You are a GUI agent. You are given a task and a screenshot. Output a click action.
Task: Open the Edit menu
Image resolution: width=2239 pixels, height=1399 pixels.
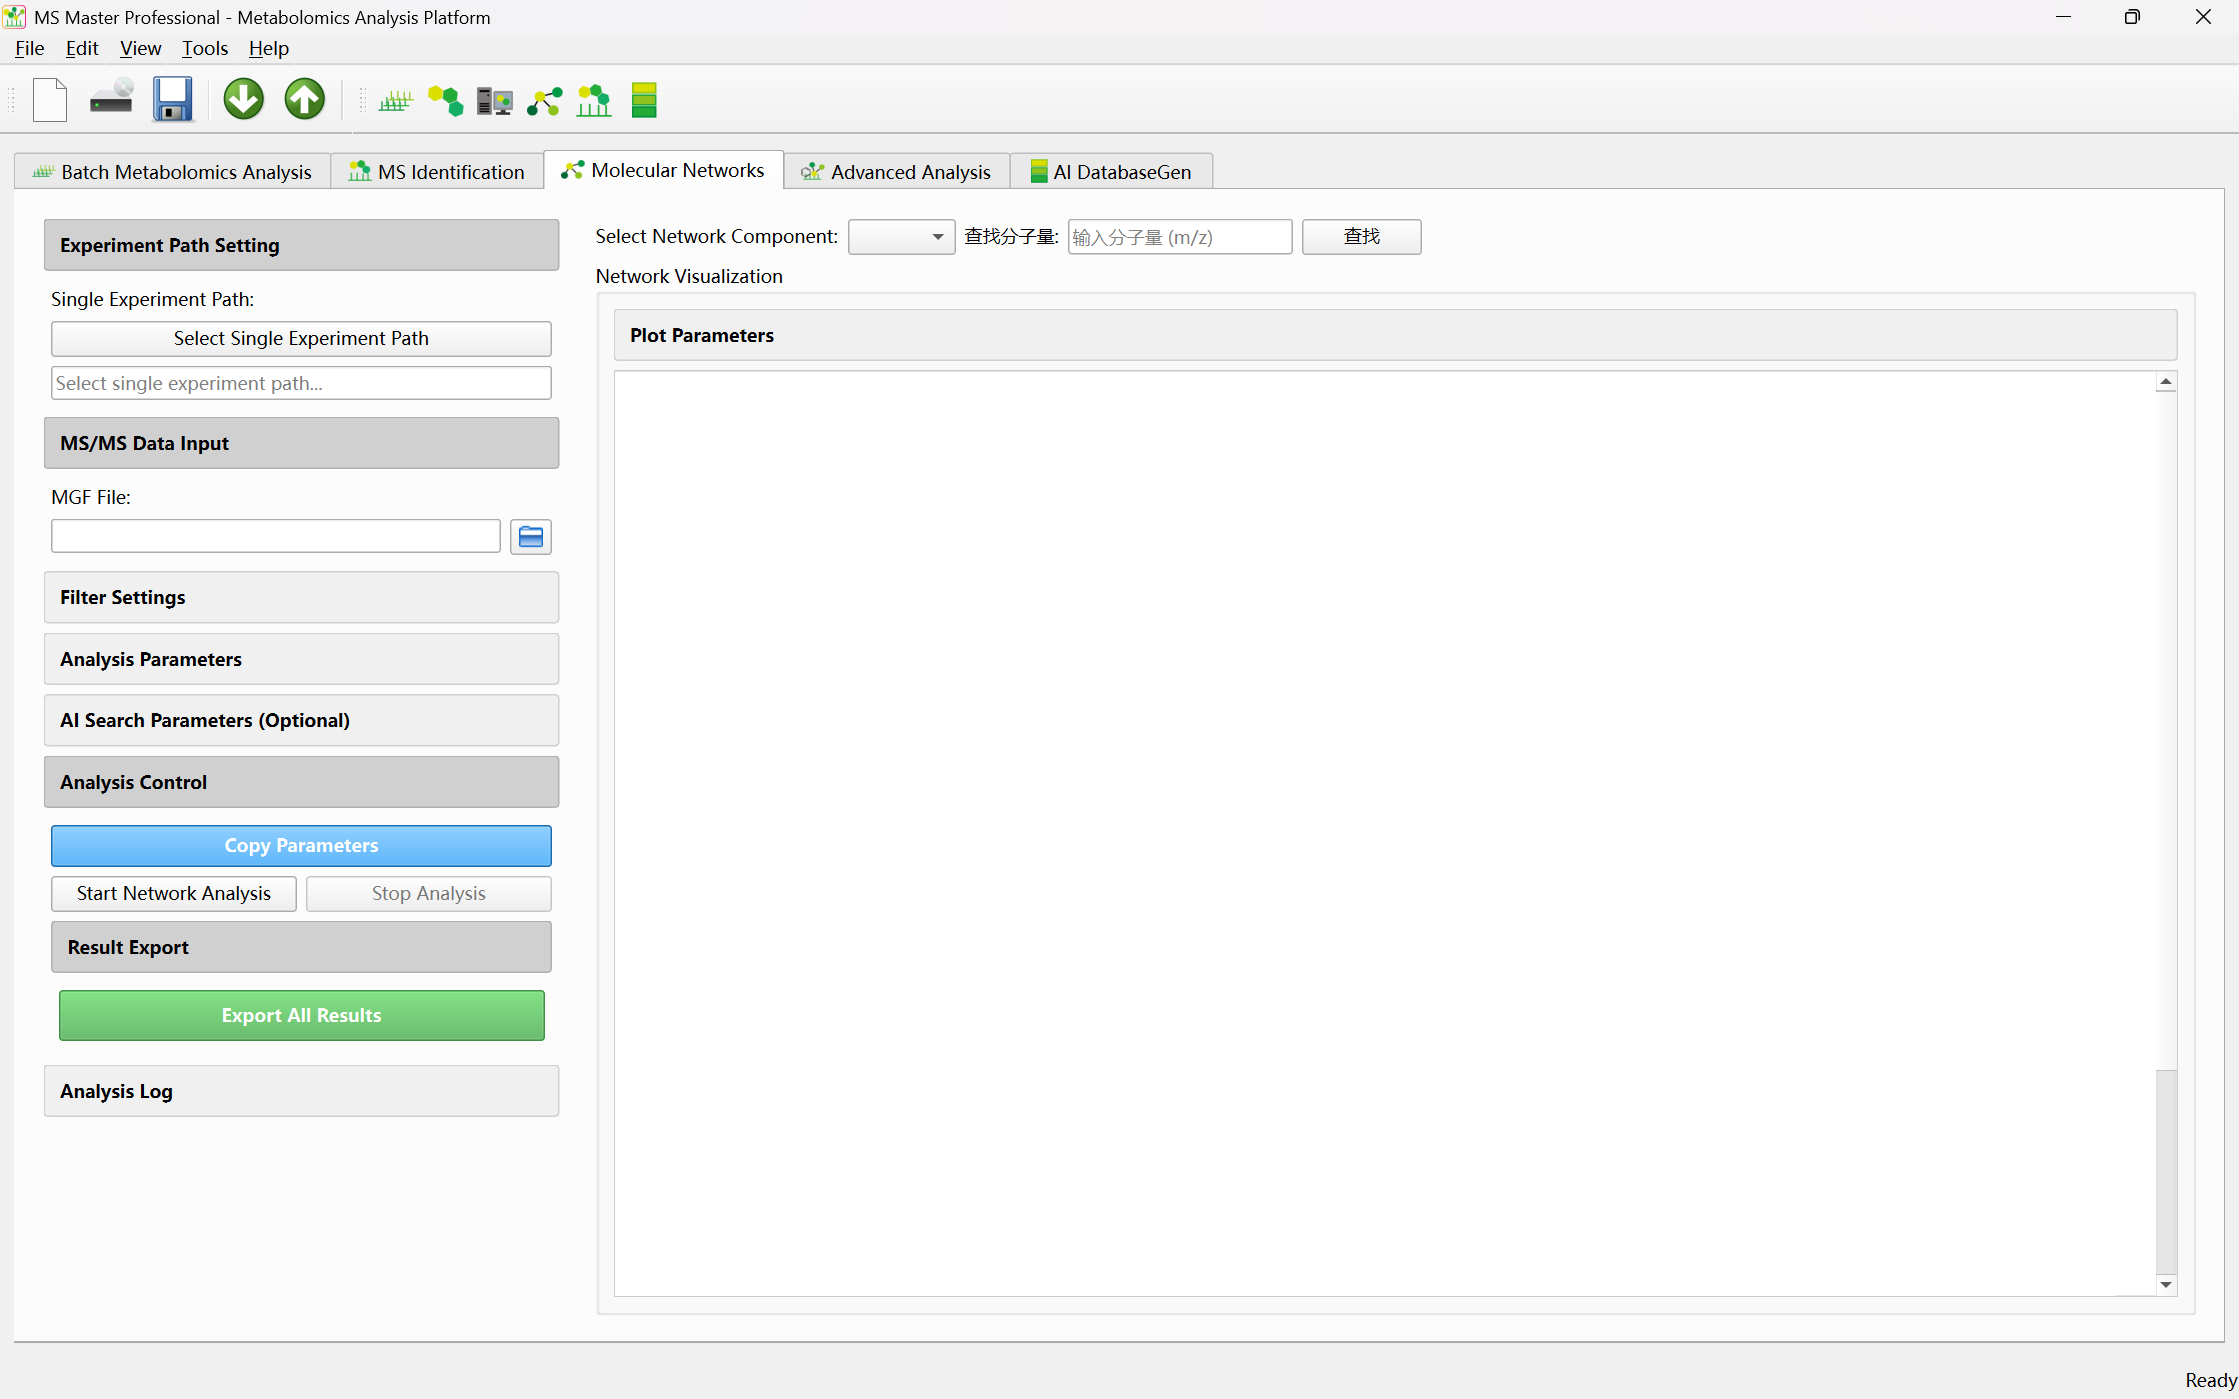82,48
